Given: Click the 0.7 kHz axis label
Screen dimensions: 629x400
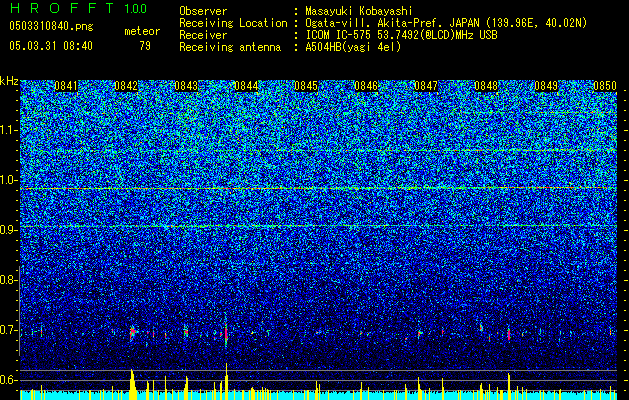Looking at the screenshot, I should 9,330.
